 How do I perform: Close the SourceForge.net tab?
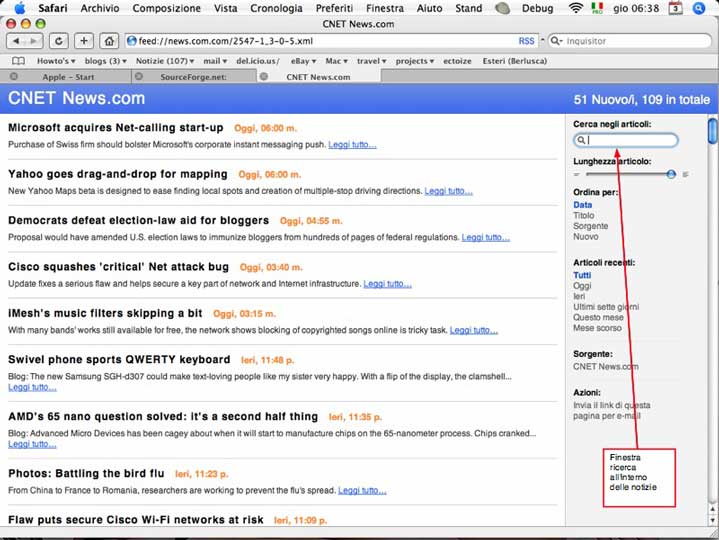(x=139, y=77)
